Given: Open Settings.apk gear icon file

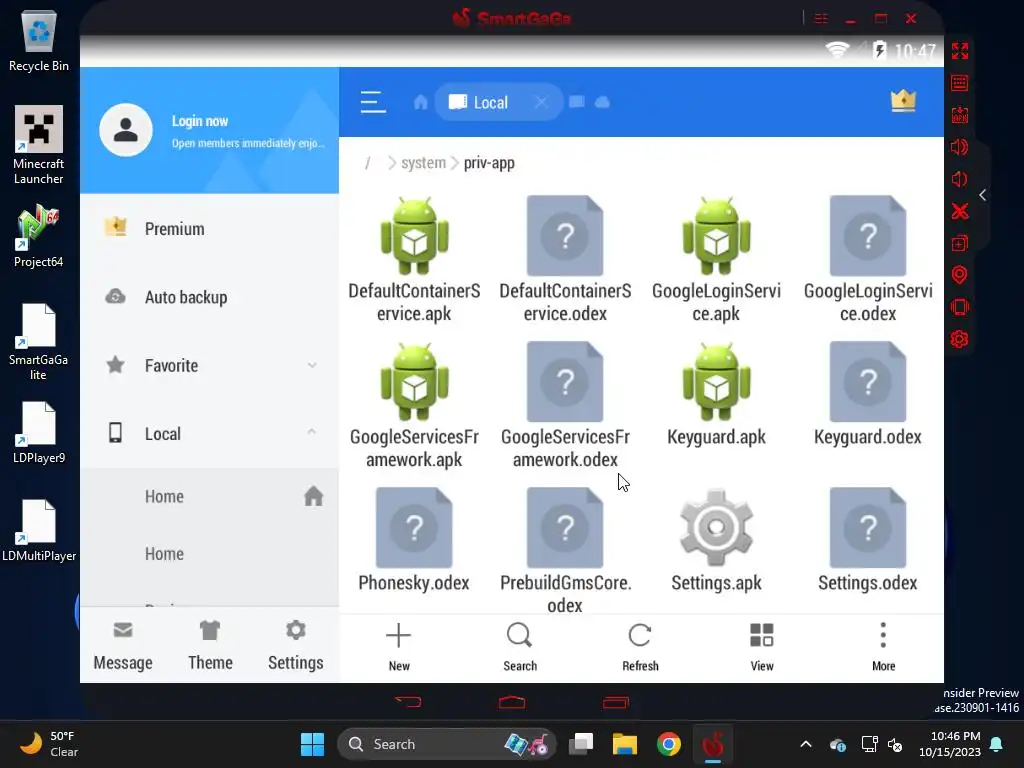Looking at the screenshot, I should tap(716, 541).
